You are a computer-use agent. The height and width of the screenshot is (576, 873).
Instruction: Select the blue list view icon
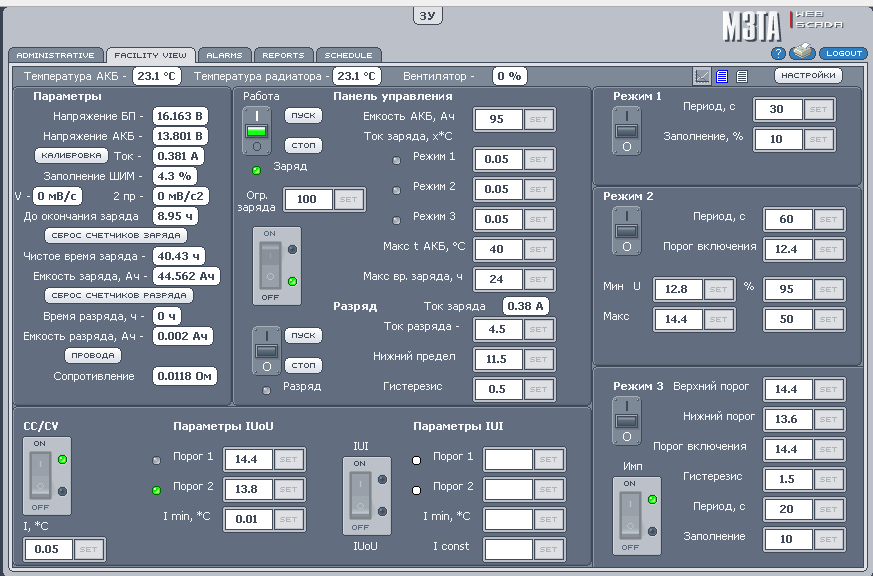click(x=722, y=76)
